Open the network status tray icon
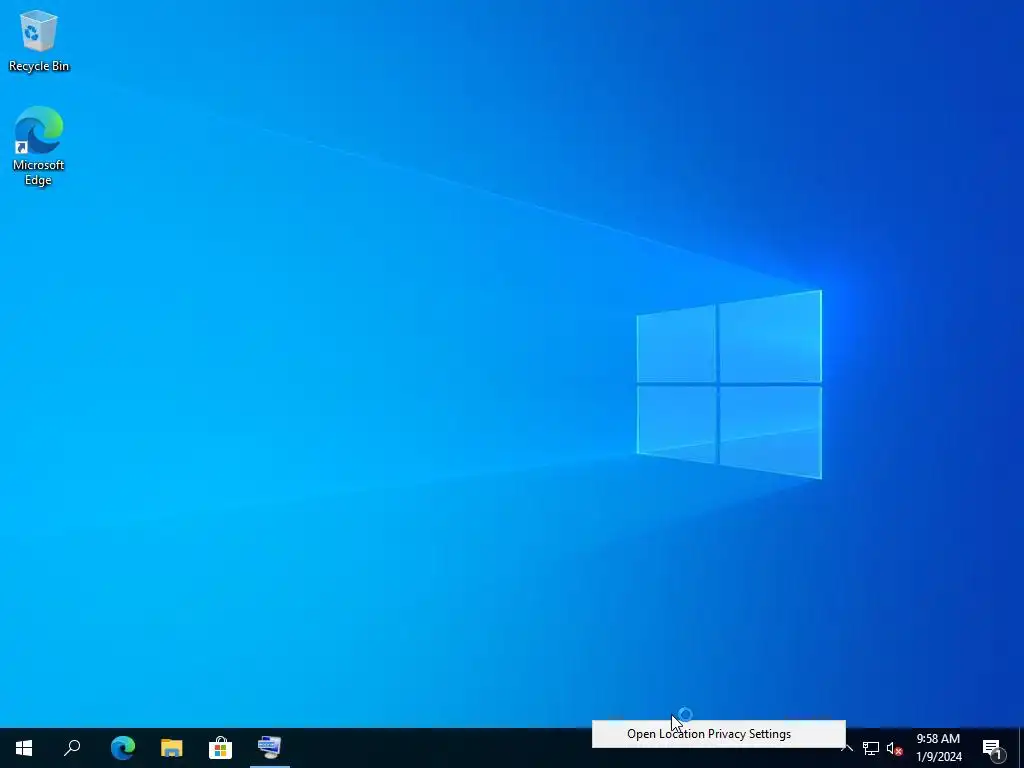This screenshot has height=768, width=1024. click(871, 748)
